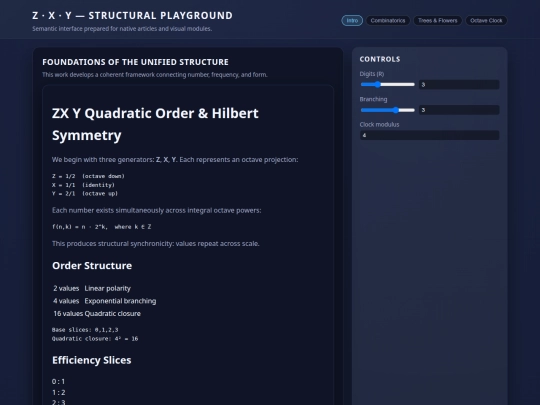
Task: Click the 'Foundations of the Unified Structure' heading
Action: [135, 62]
